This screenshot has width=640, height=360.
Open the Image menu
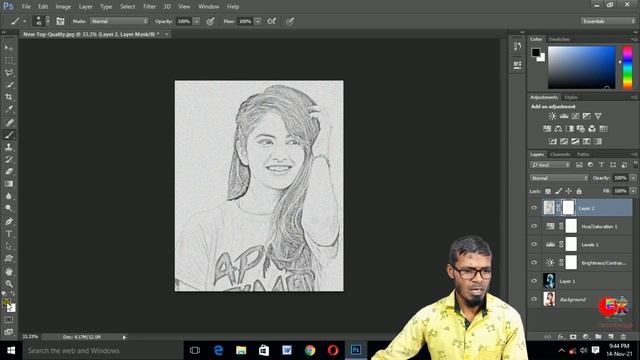[x=63, y=7]
